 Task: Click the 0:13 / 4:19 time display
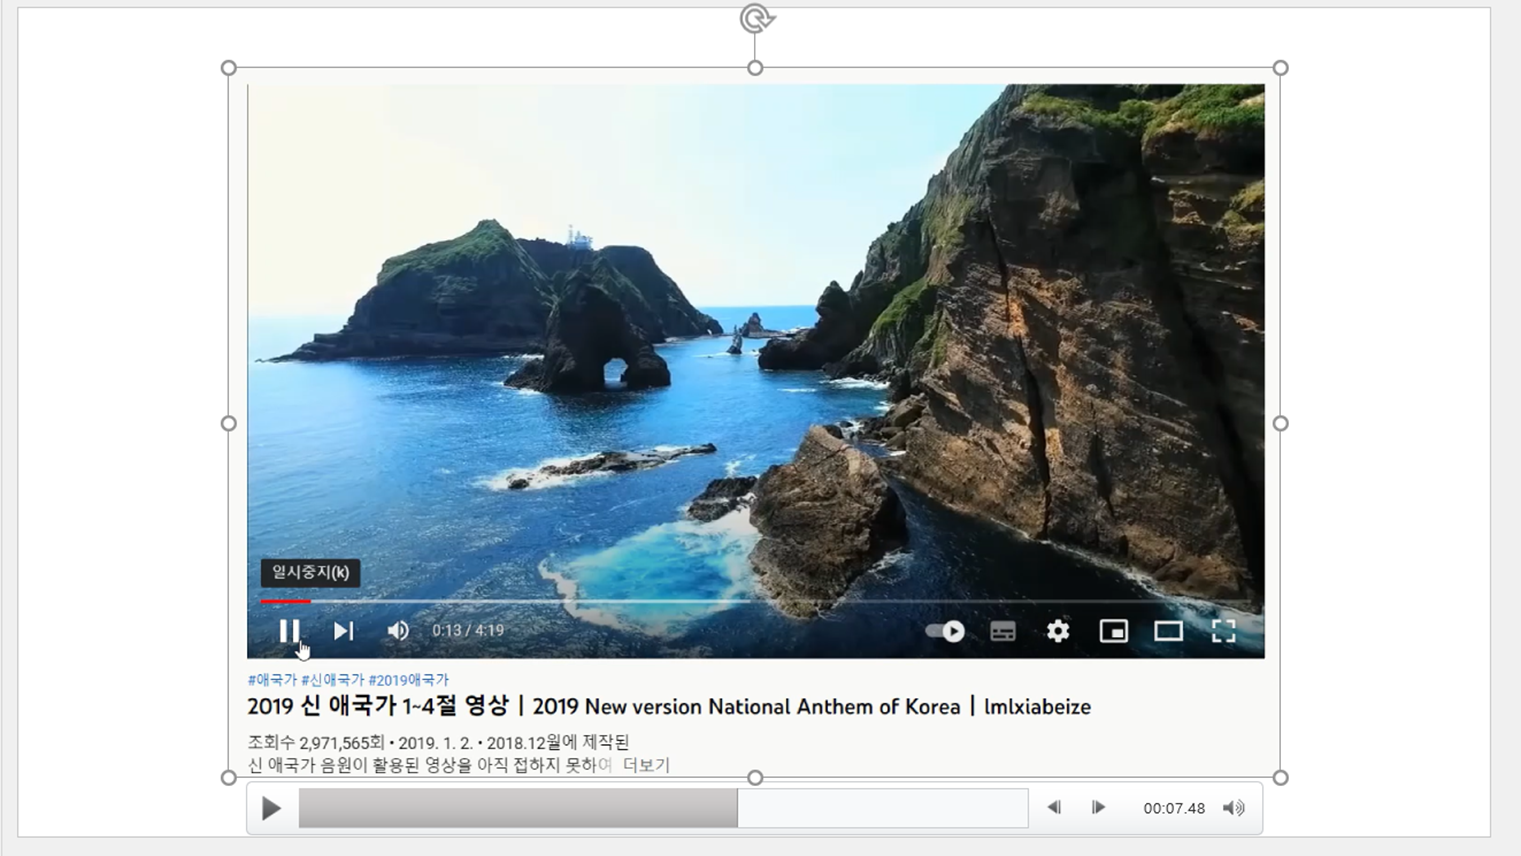pyautogui.click(x=468, y=631)
